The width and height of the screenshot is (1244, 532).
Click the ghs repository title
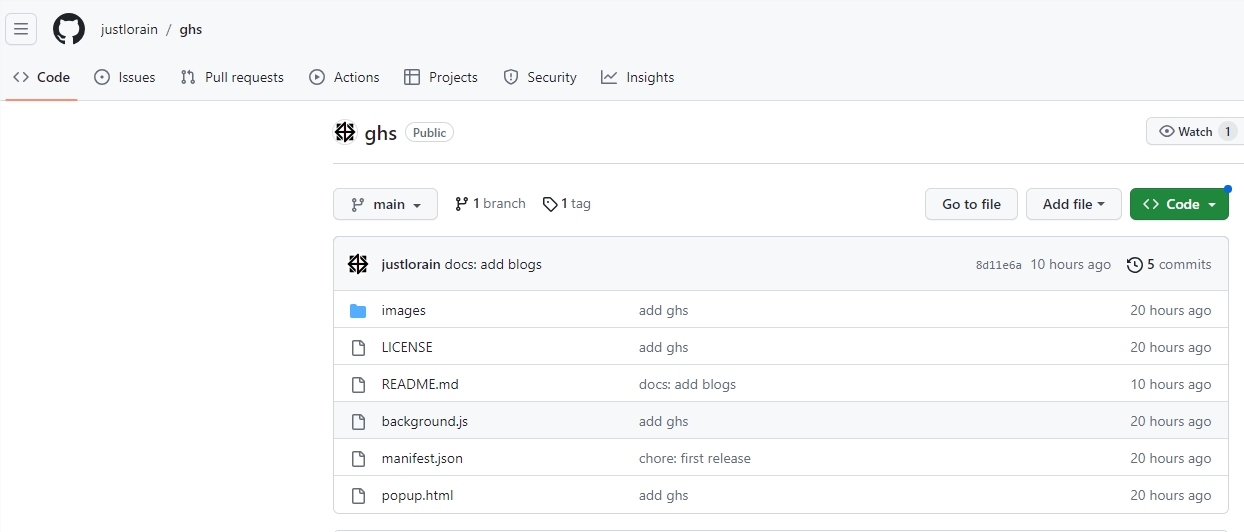coord(381,133)
